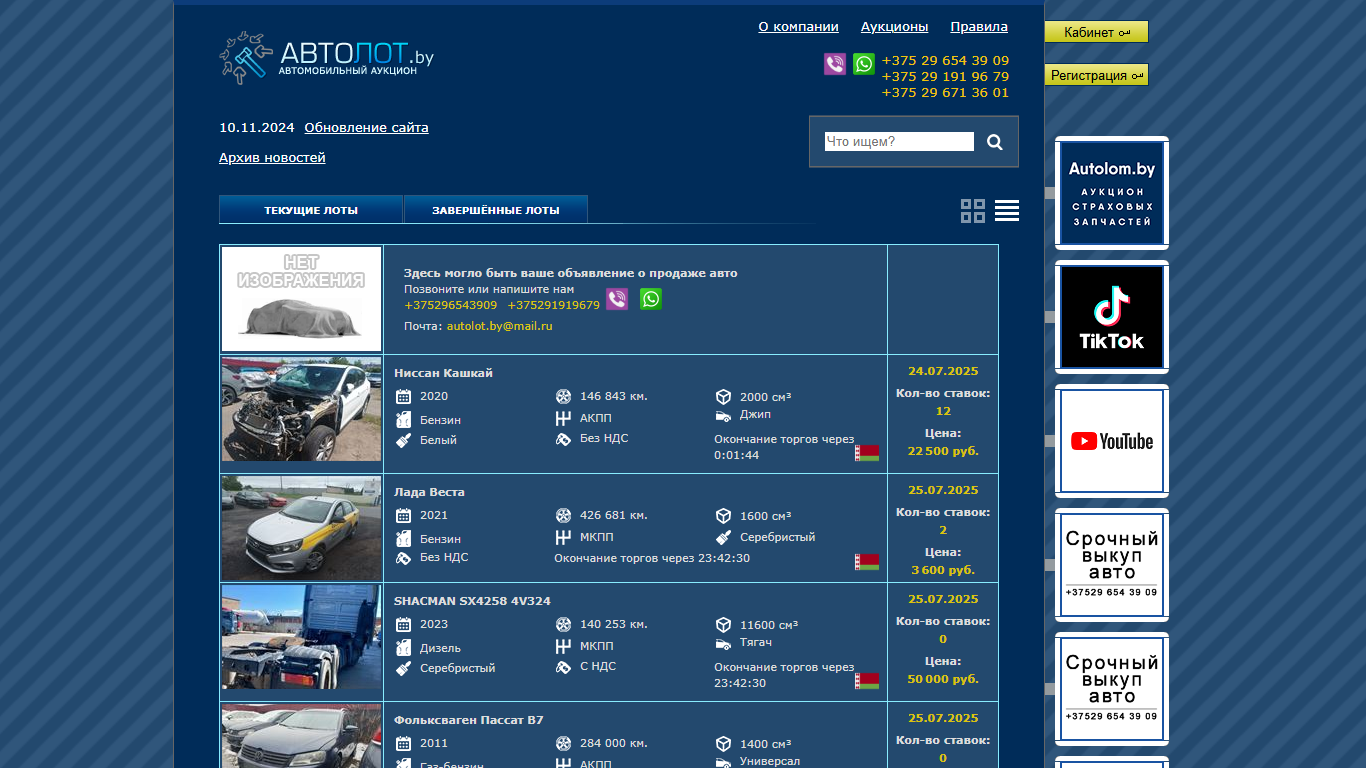Screen dimensions: 1366x768
Task: Switch to list view layout
Action: 1007,211
